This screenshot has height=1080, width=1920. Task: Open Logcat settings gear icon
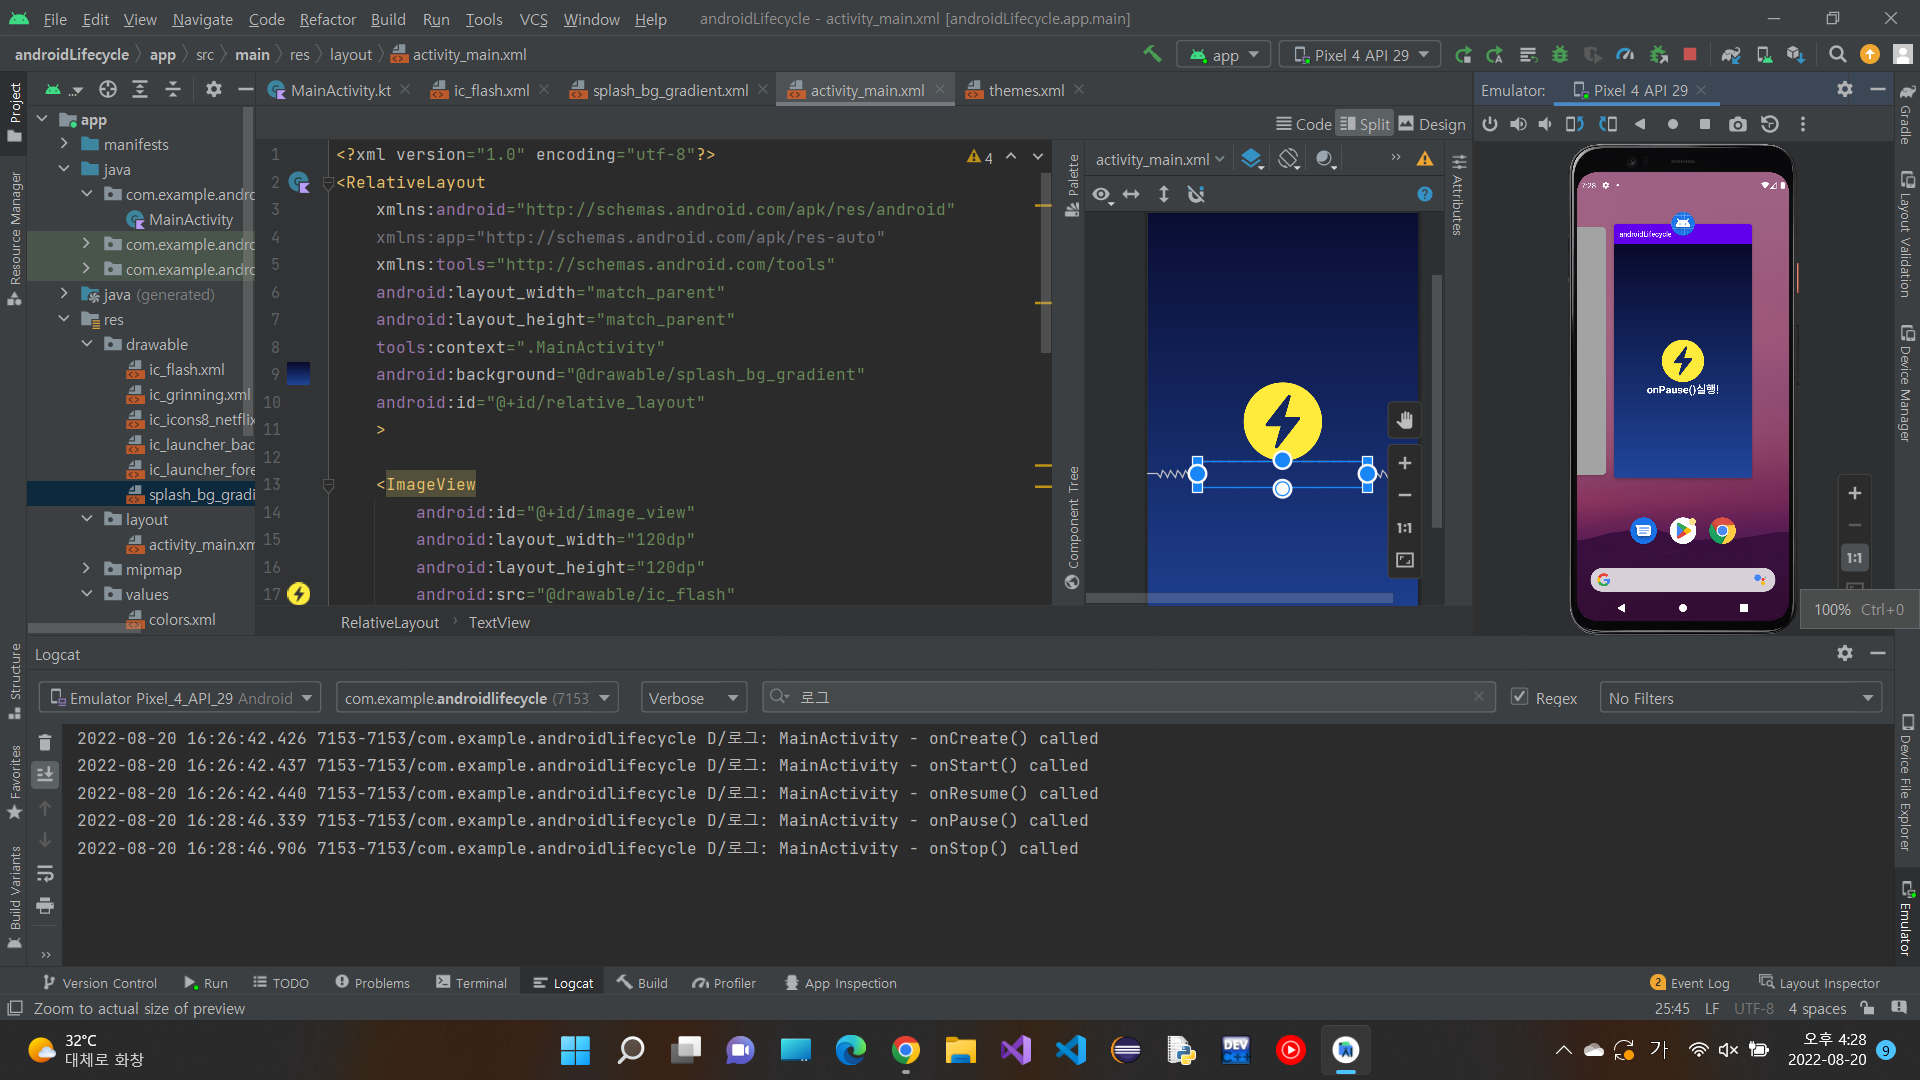pyautogui.click(x=1845, y=653)
